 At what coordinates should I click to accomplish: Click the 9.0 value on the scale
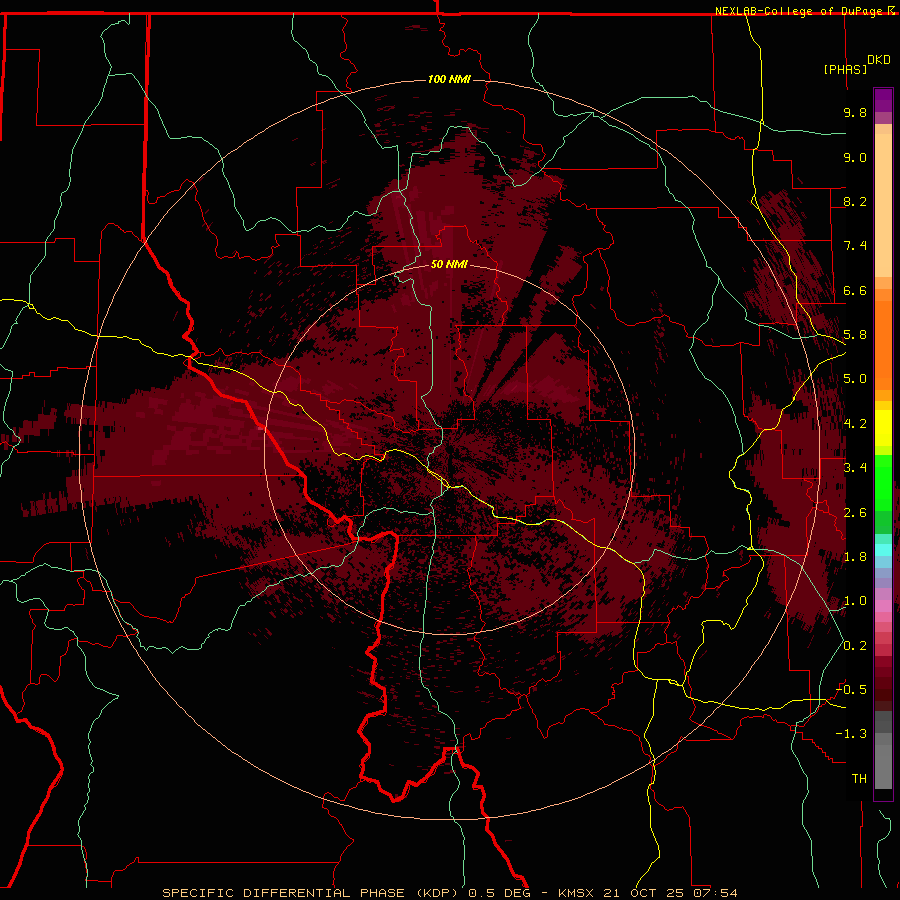[x=855, y=157]
